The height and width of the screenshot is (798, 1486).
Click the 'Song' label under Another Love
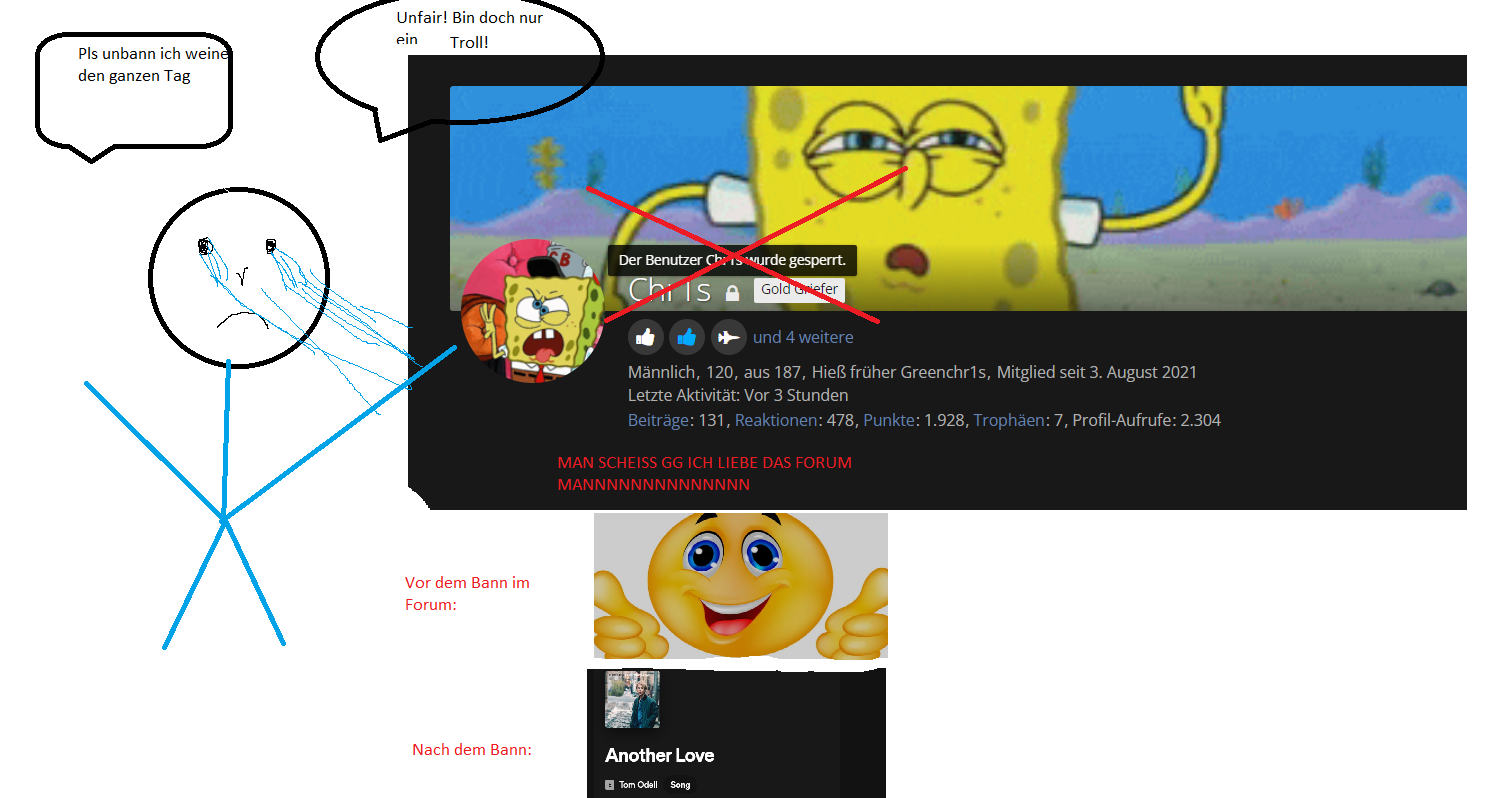(680, 785)
